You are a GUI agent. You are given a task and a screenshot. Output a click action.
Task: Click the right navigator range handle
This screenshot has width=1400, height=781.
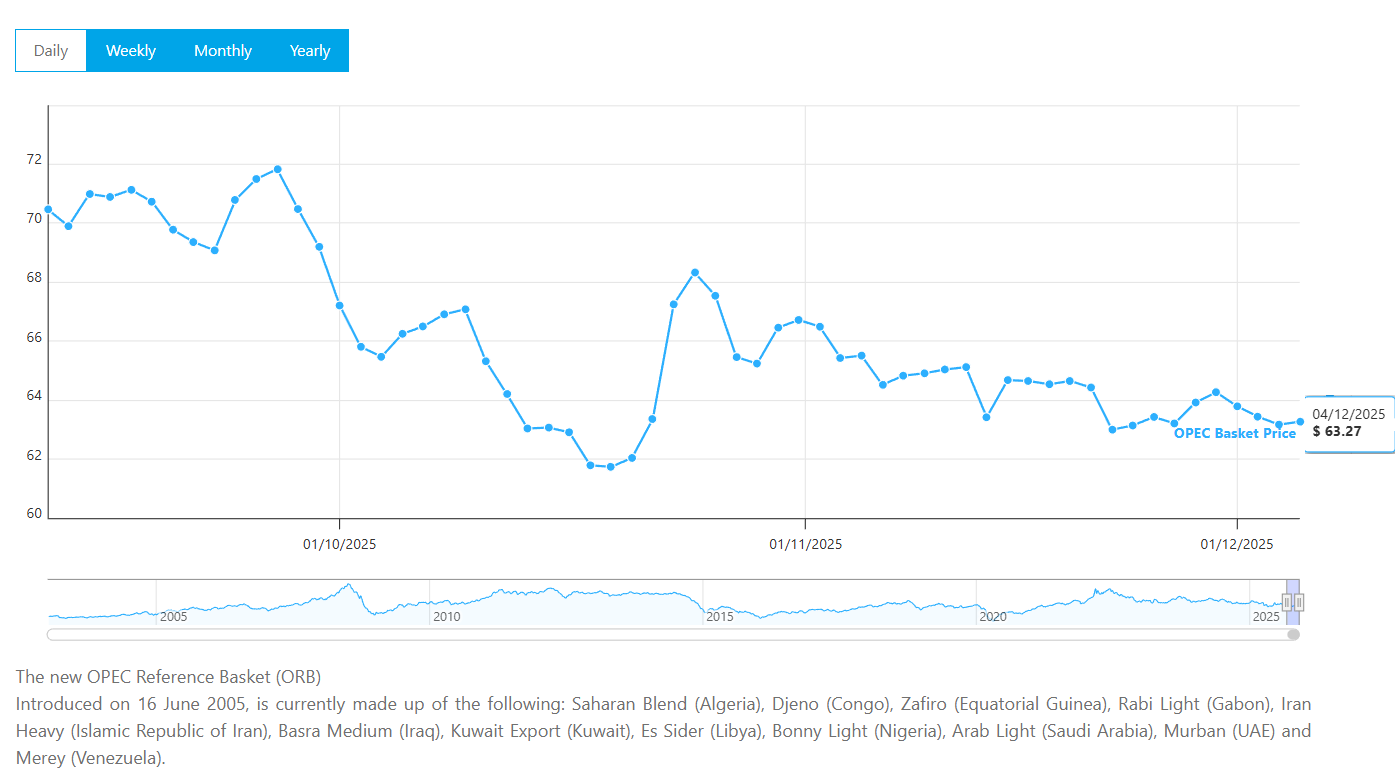pyautogui.click(x=1299, y=602)
